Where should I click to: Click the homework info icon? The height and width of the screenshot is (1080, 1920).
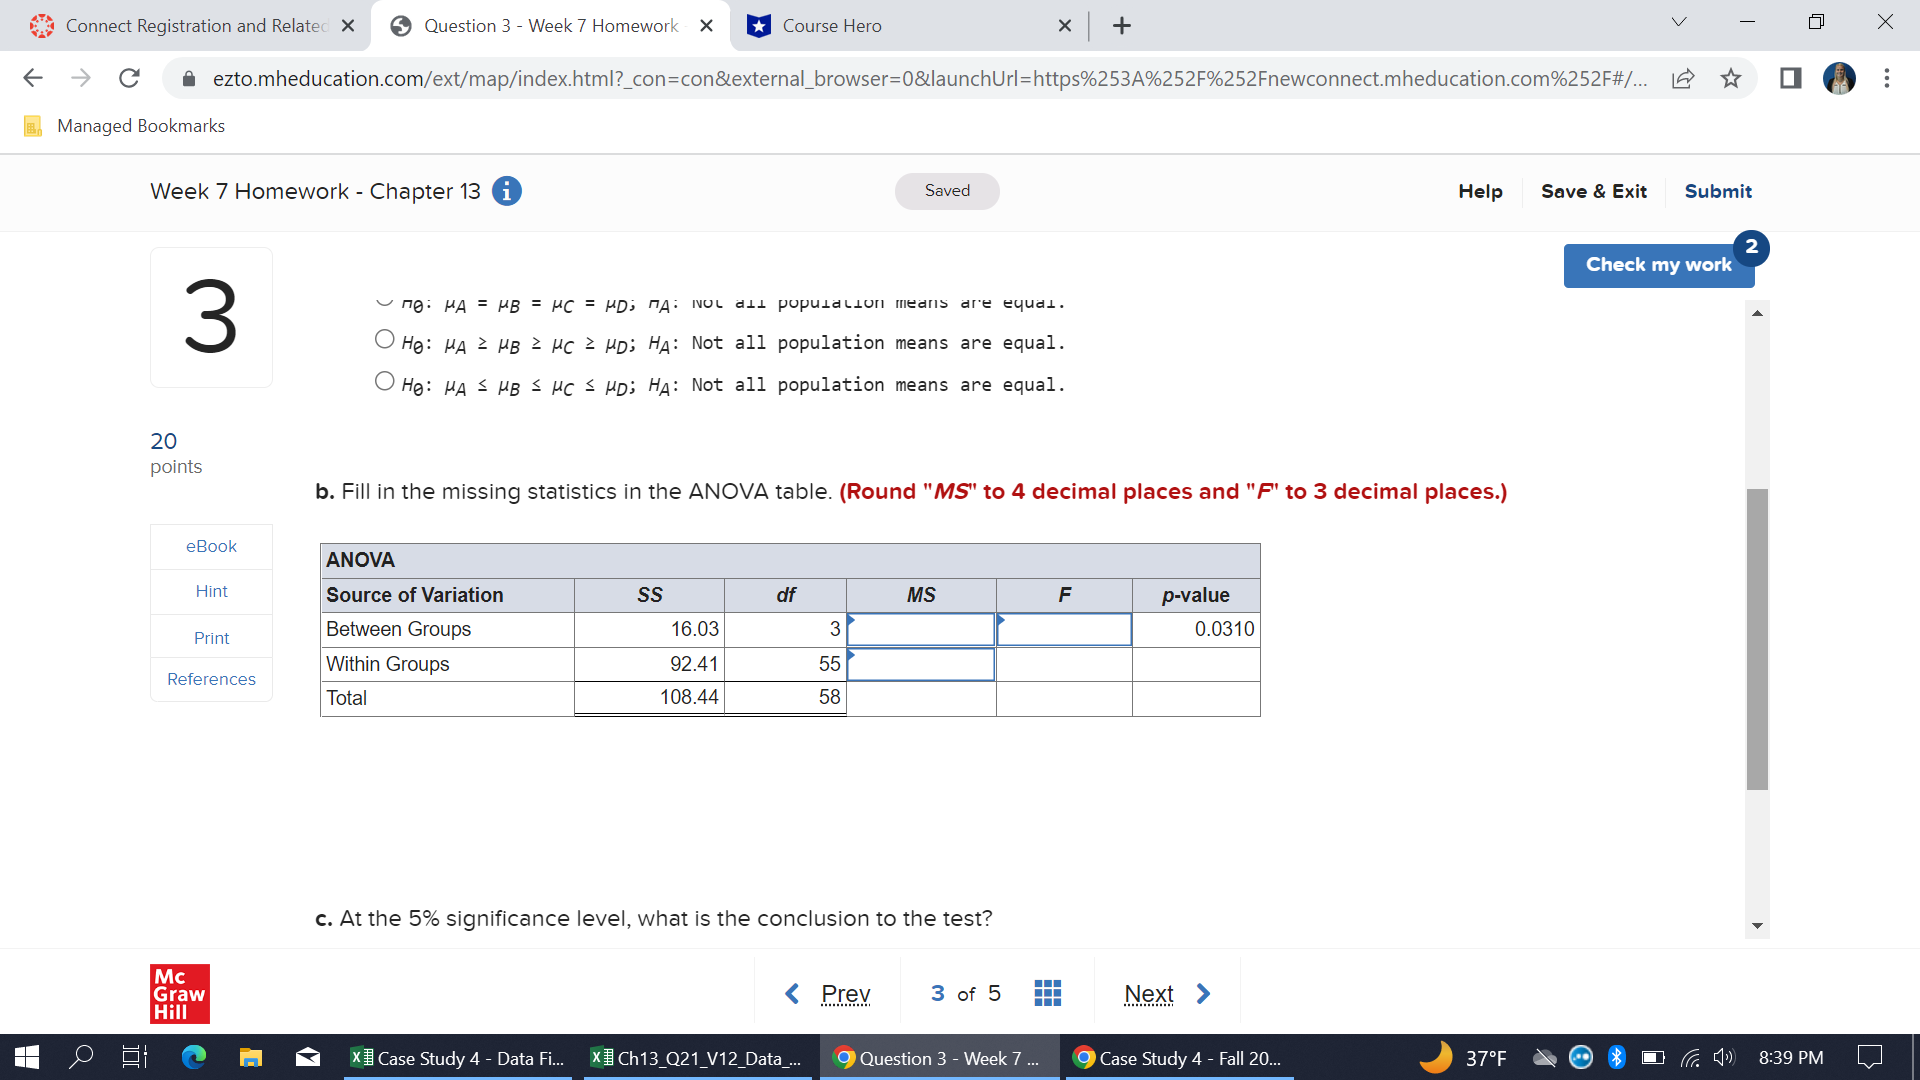coord(507,191)
